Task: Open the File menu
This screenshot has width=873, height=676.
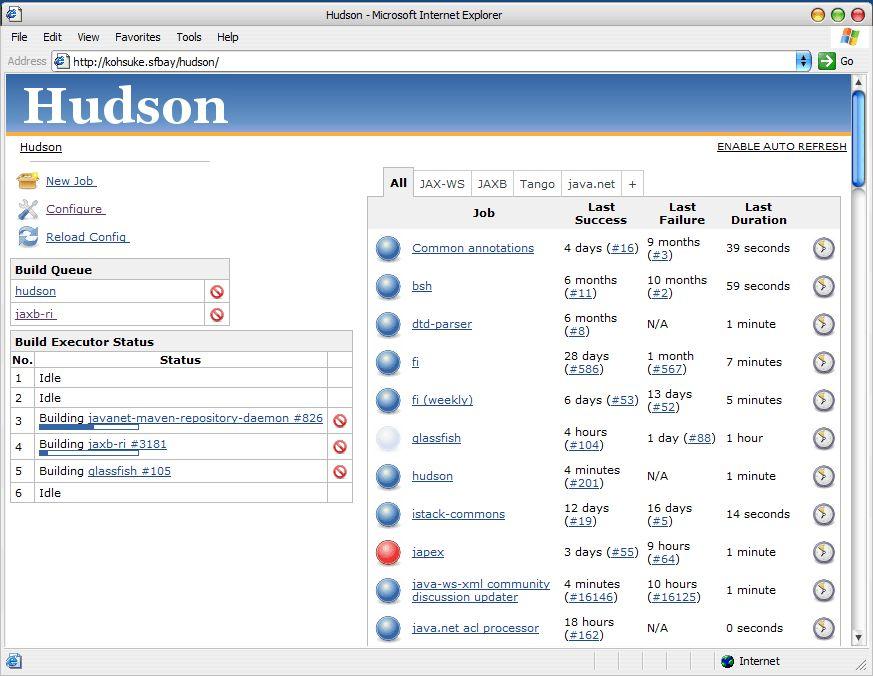Action: (x=19, y=37)
